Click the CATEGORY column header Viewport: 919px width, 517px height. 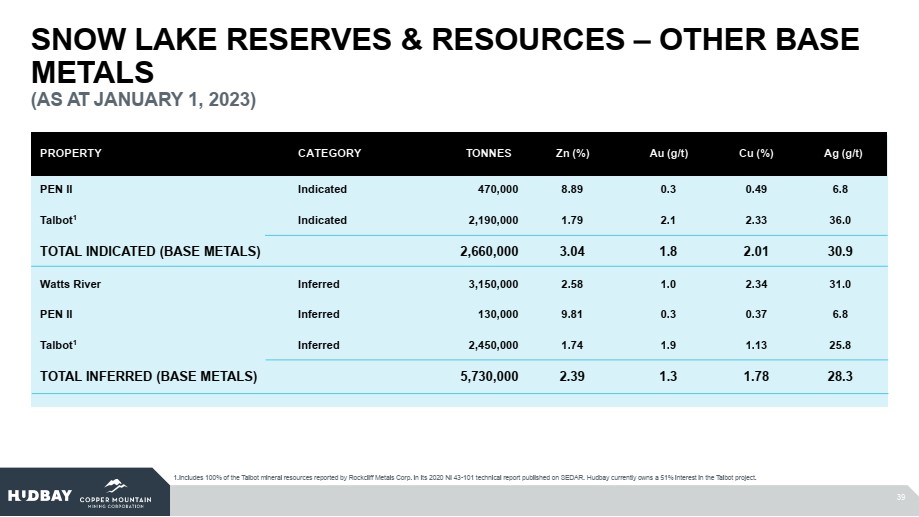coord(329,153)
